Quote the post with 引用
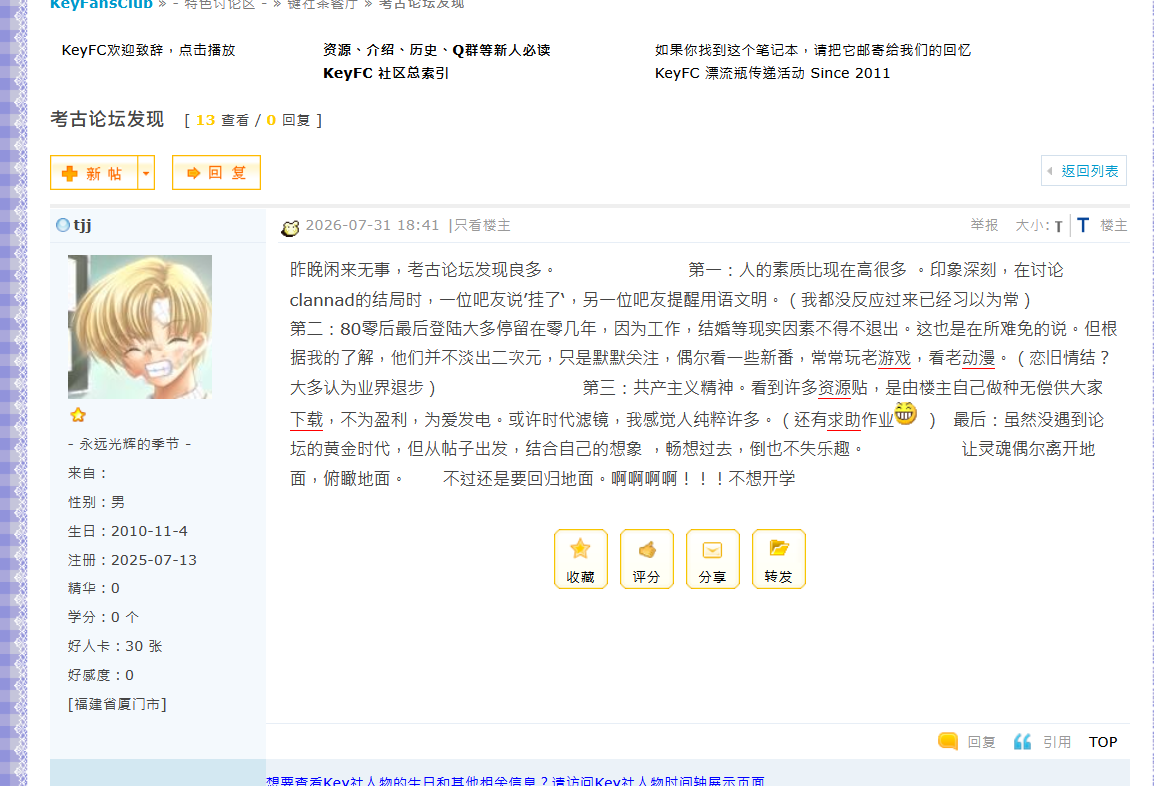Image resolution: width=1154 pixels, height=786 pixels. pos(1042,742)
